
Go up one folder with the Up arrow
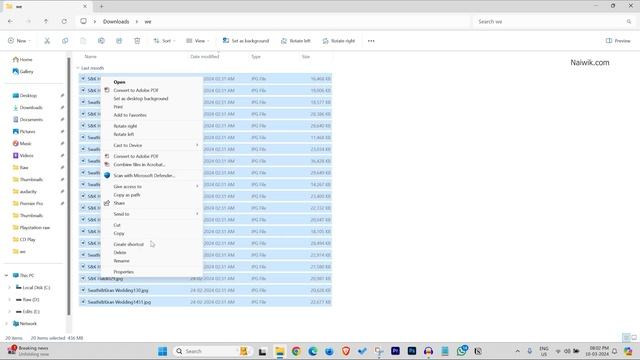(x=46, y=21)
